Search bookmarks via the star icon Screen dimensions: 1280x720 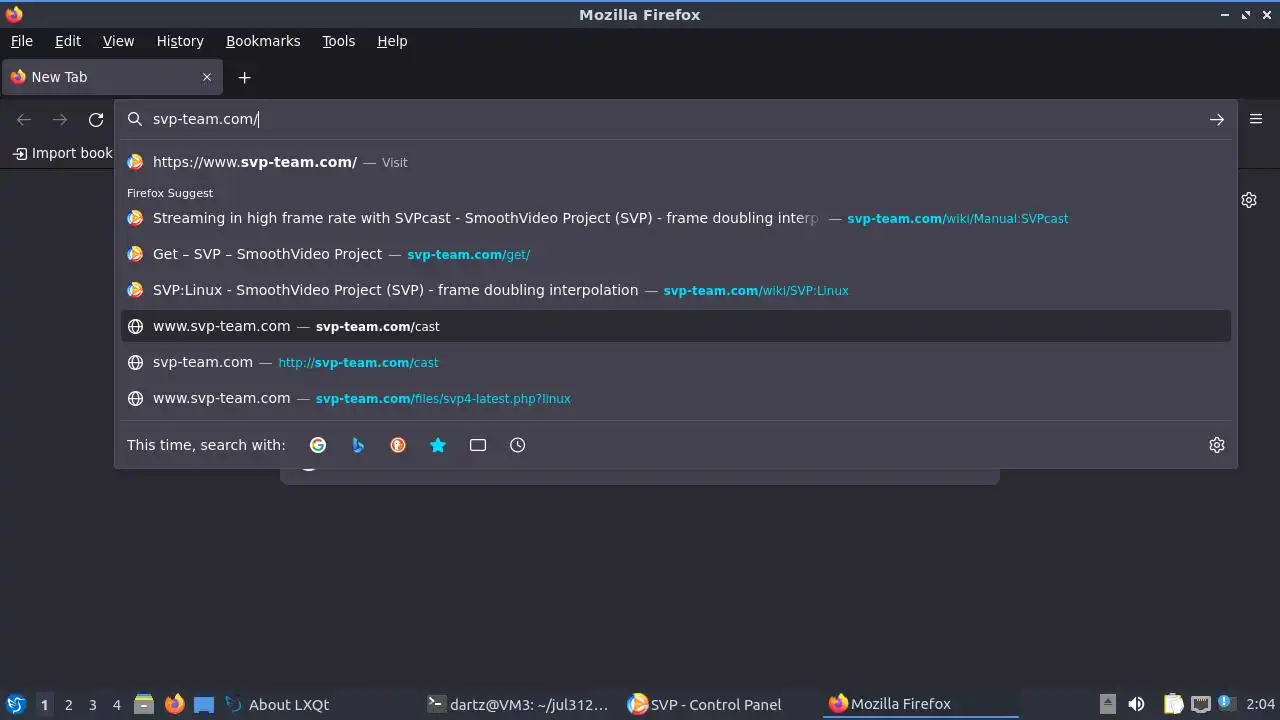click(x=438, y=445)
